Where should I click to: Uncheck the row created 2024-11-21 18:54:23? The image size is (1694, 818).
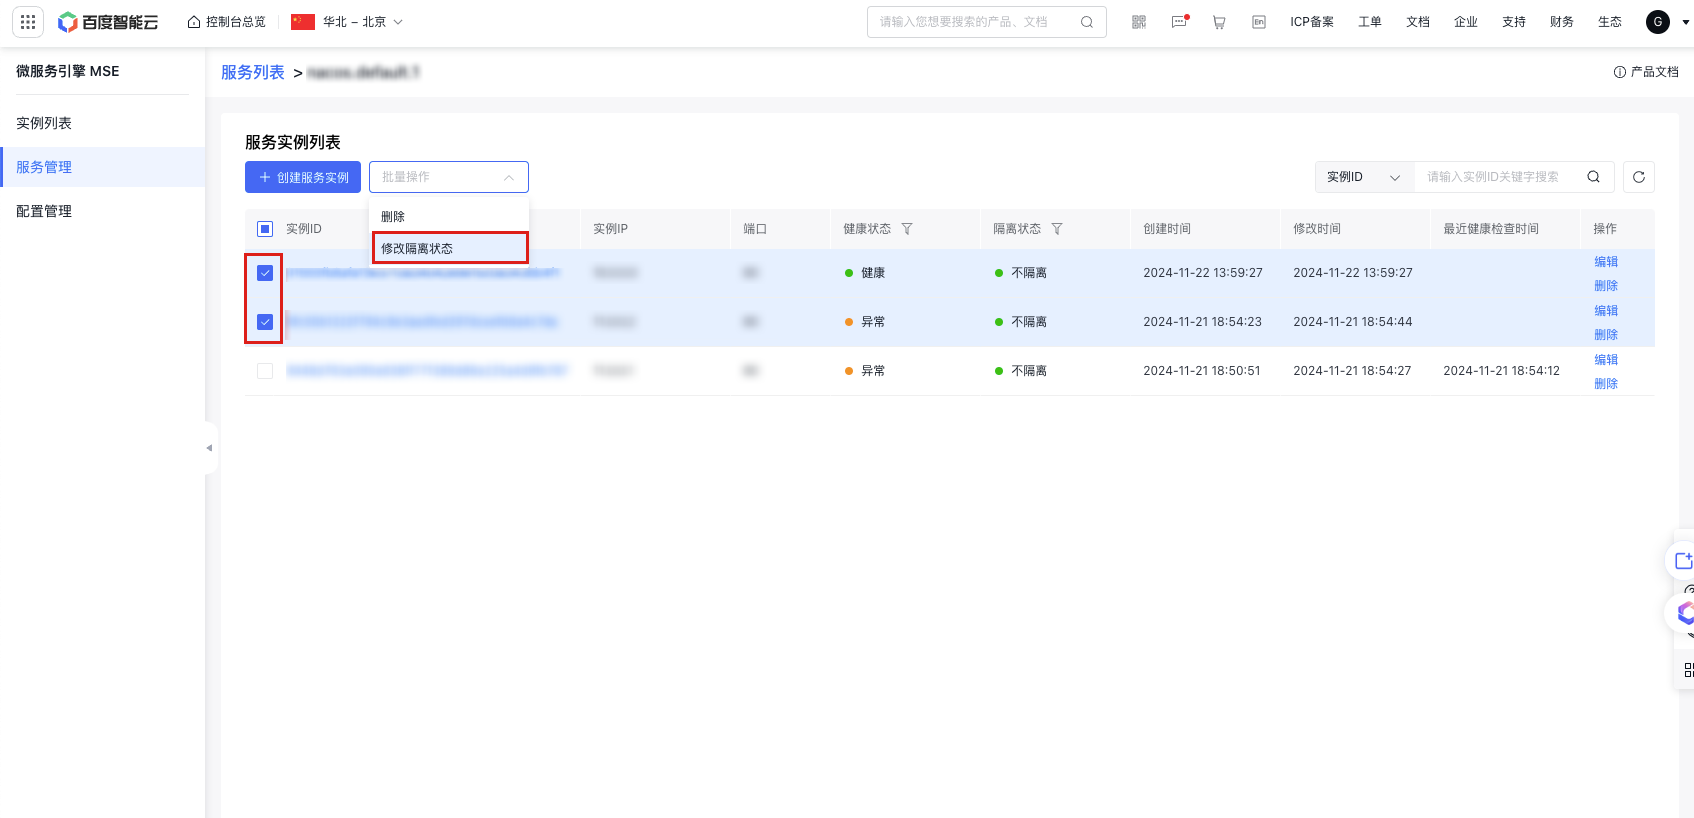pos(265,322)
